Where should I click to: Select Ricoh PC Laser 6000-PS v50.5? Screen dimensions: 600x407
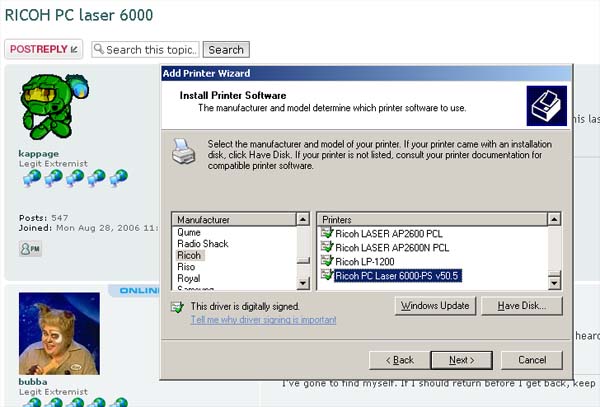[397, 276]
